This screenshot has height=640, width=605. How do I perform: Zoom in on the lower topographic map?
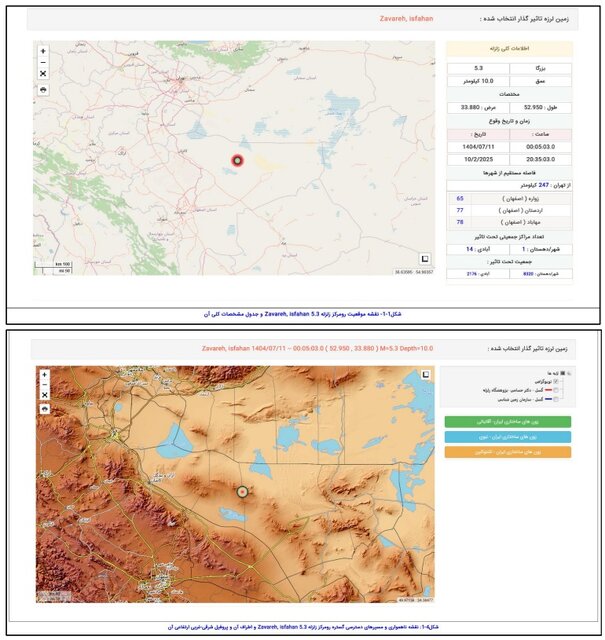click(x=44, y=375)
